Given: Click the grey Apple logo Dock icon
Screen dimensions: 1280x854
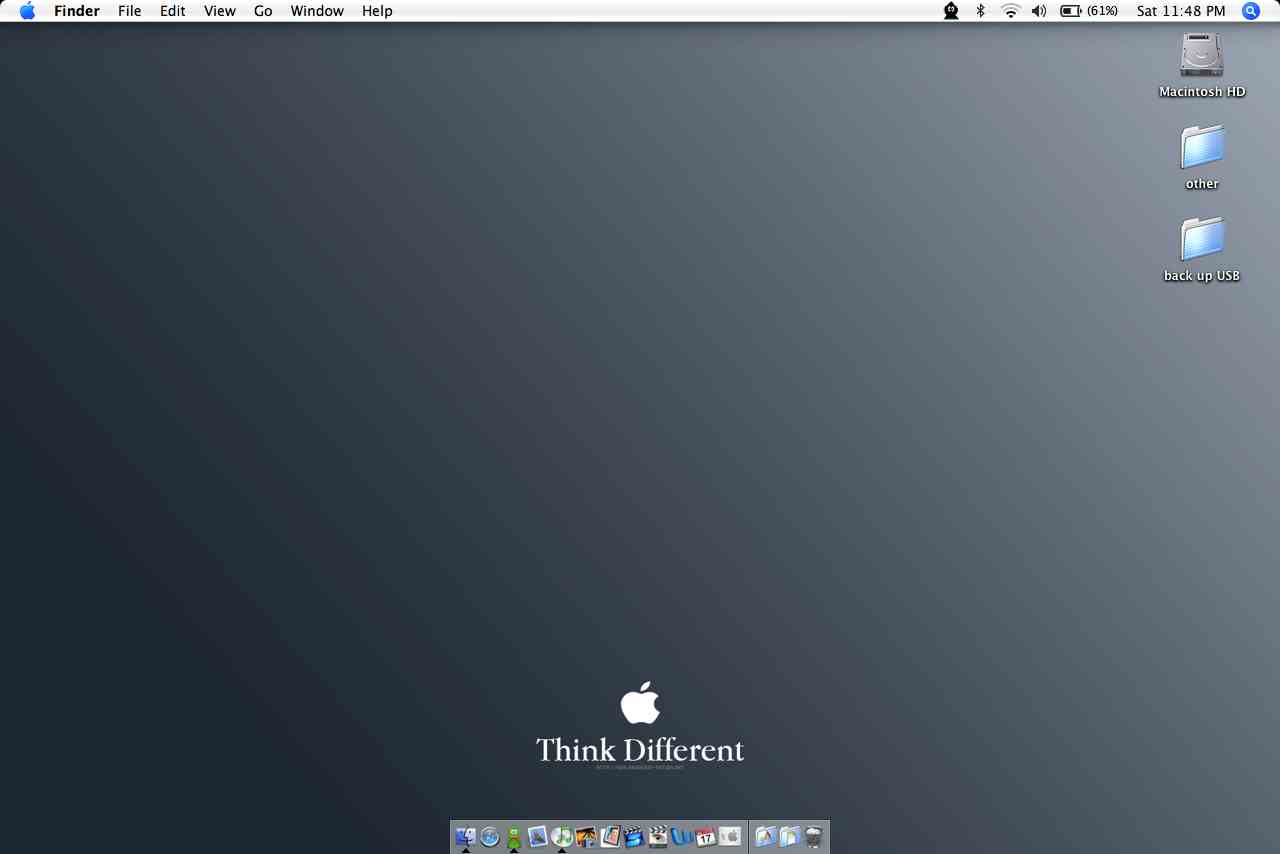Looking at the screenshot, I should 730,836.
